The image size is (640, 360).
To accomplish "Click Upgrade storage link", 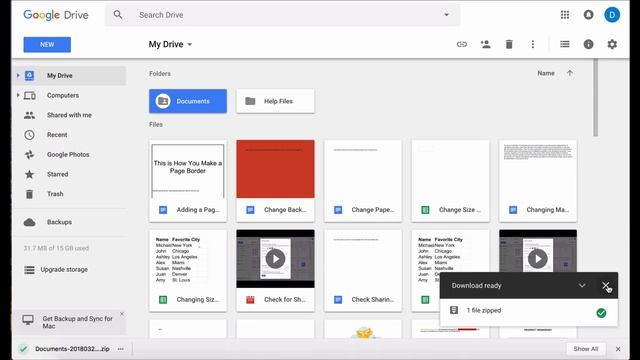I will tap(64, 270).
